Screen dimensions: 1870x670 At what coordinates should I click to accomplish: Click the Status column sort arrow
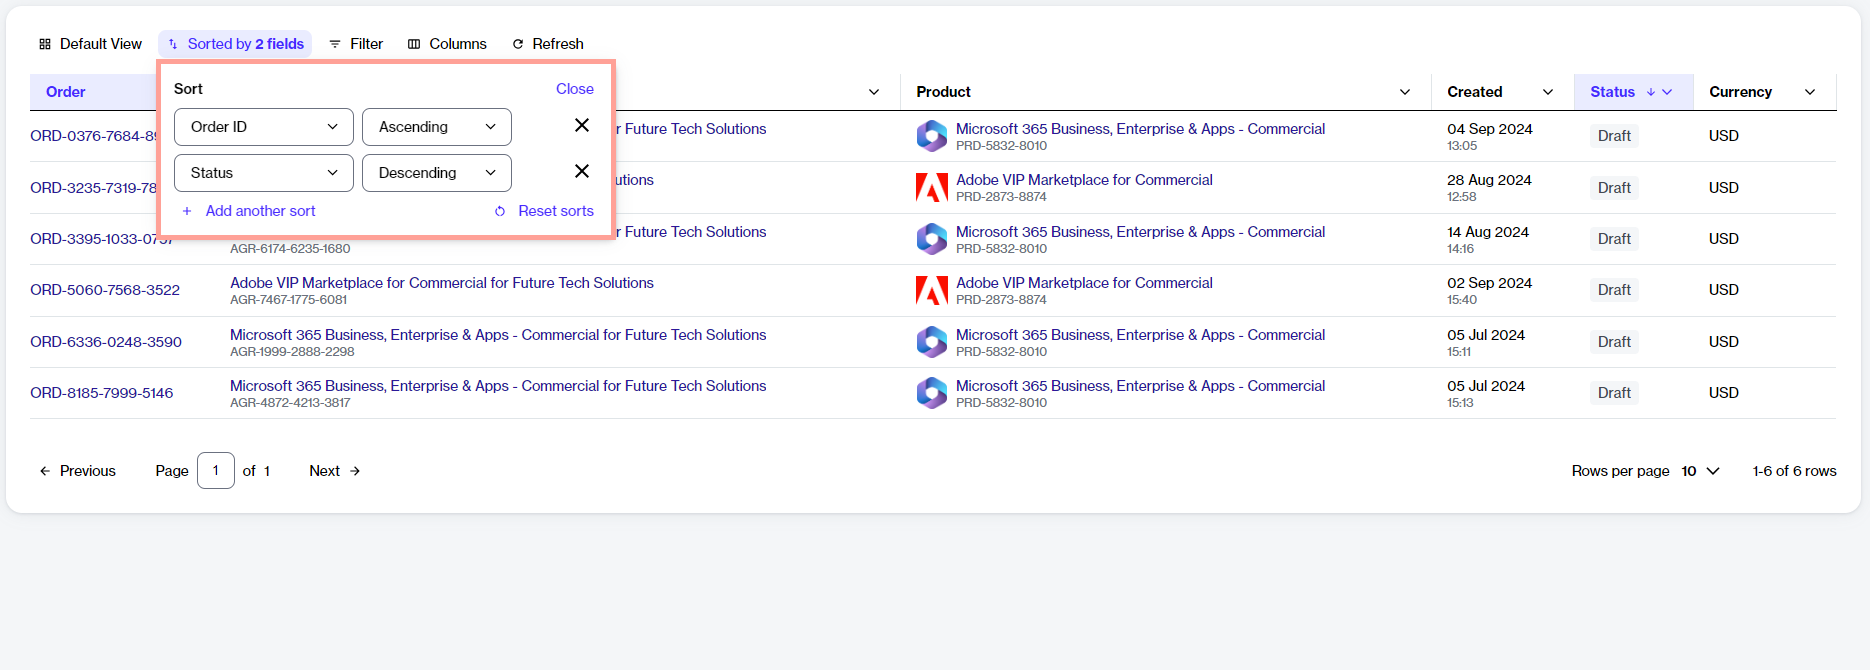tap(1651, 92)
